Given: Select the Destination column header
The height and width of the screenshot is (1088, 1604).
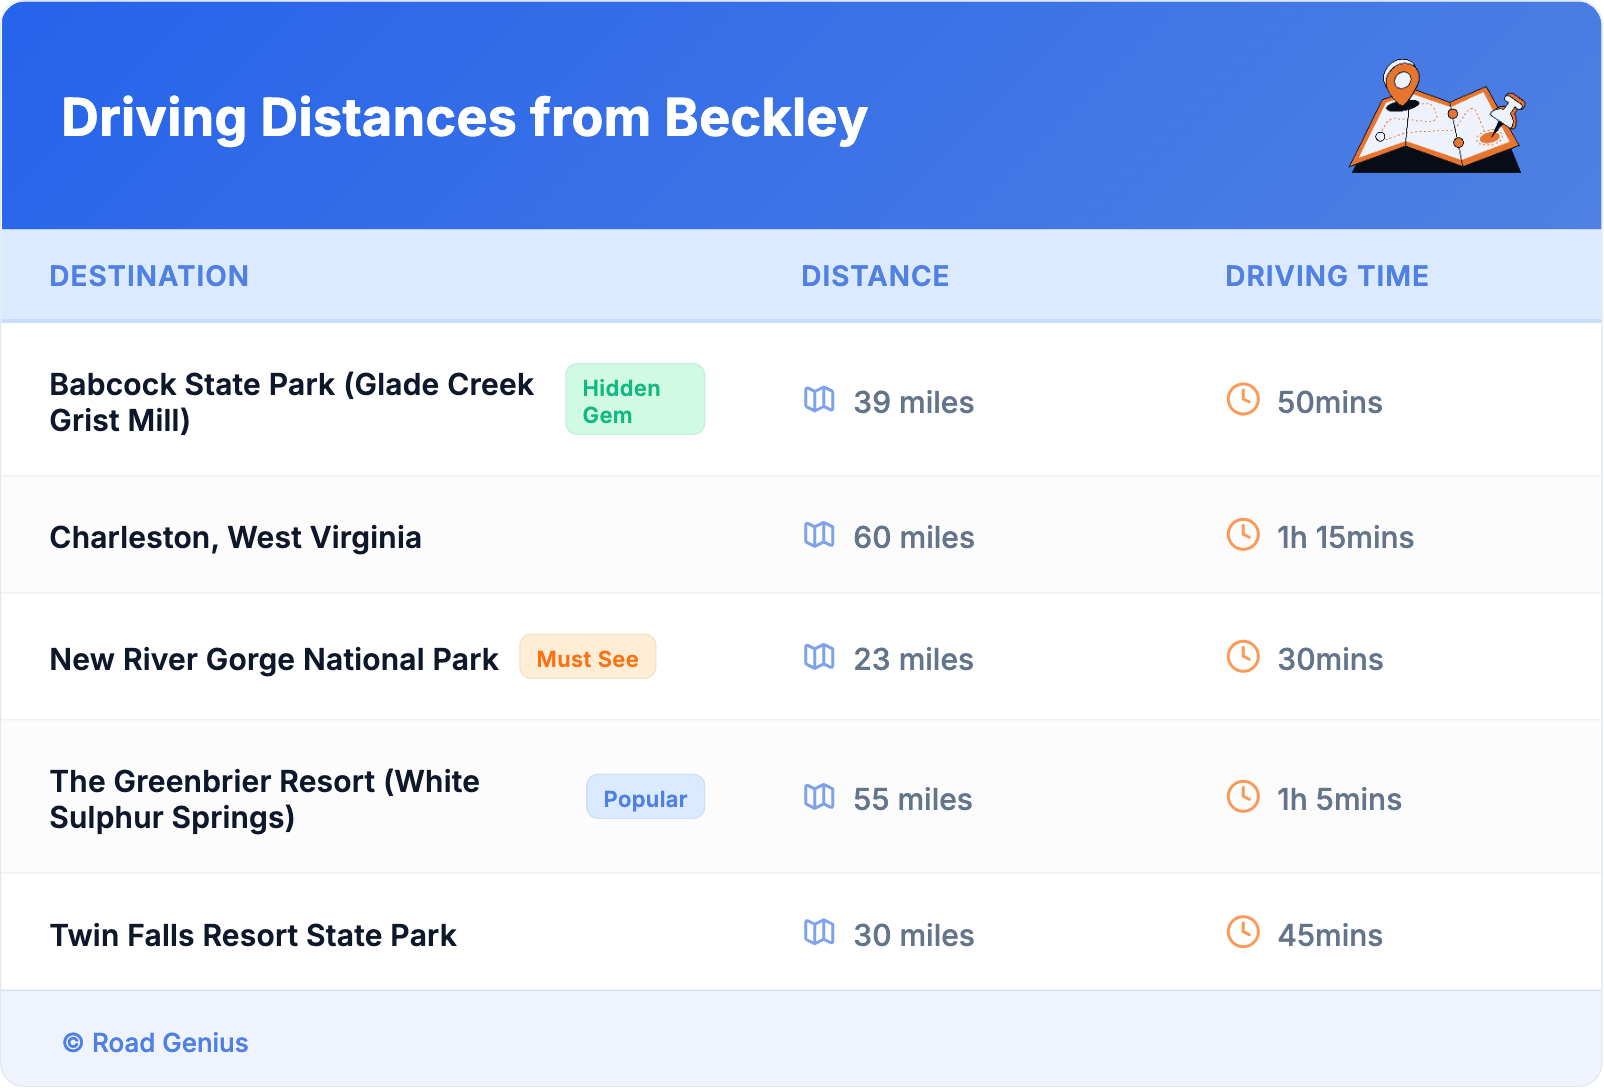Looking at the screenshot, I should click(x=149, y=276).
